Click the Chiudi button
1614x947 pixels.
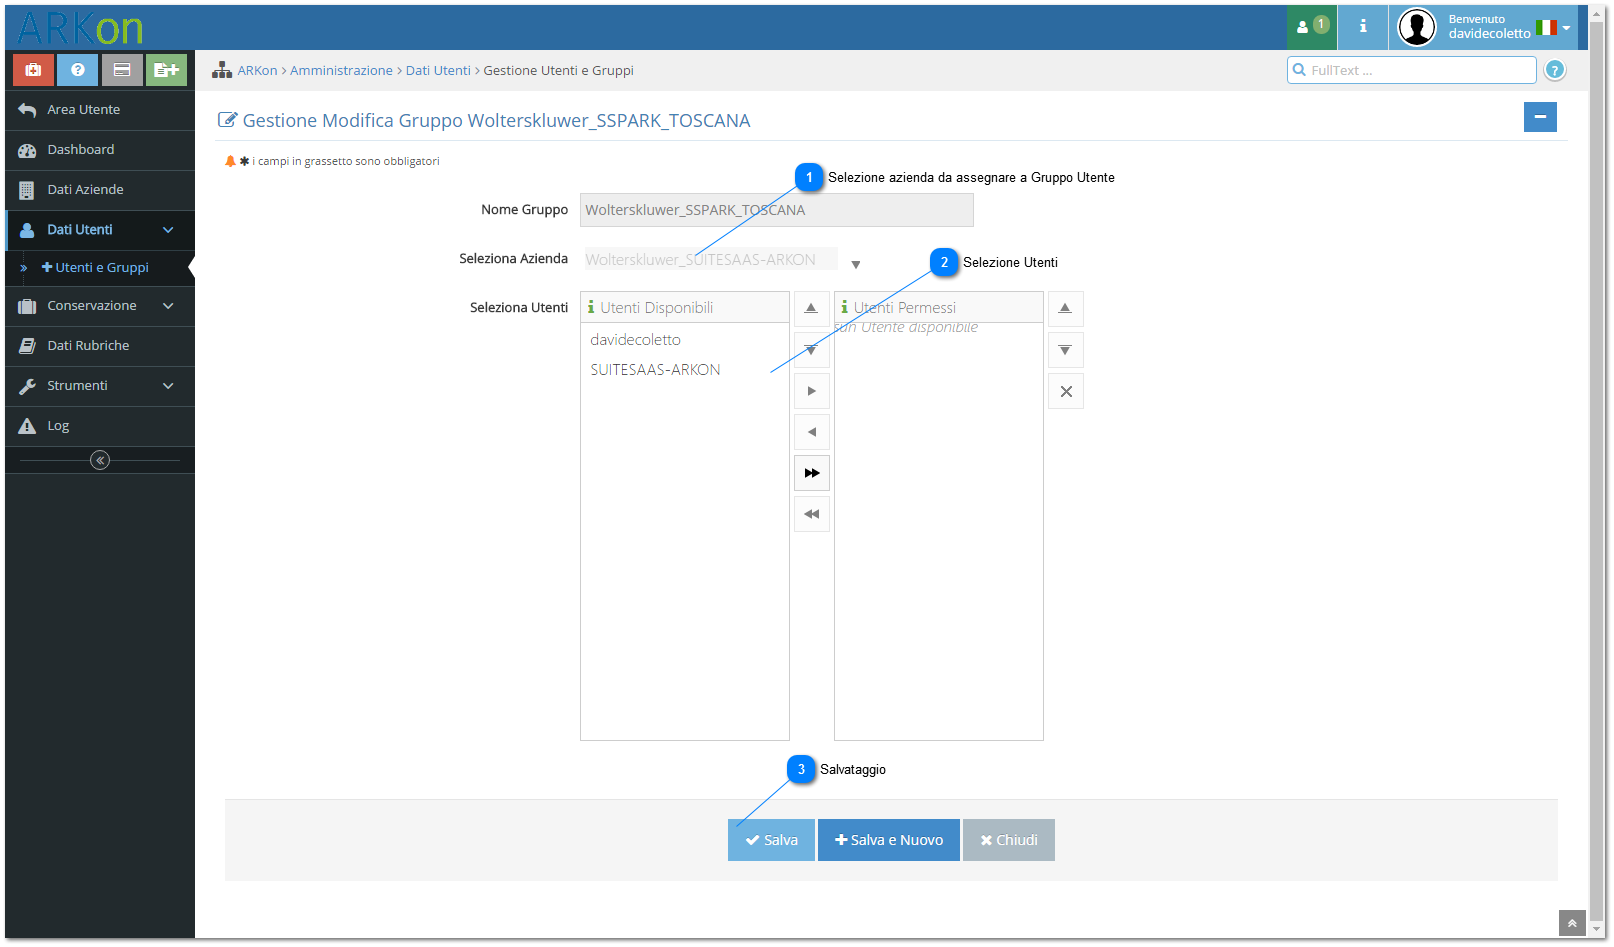(1008, 840)
